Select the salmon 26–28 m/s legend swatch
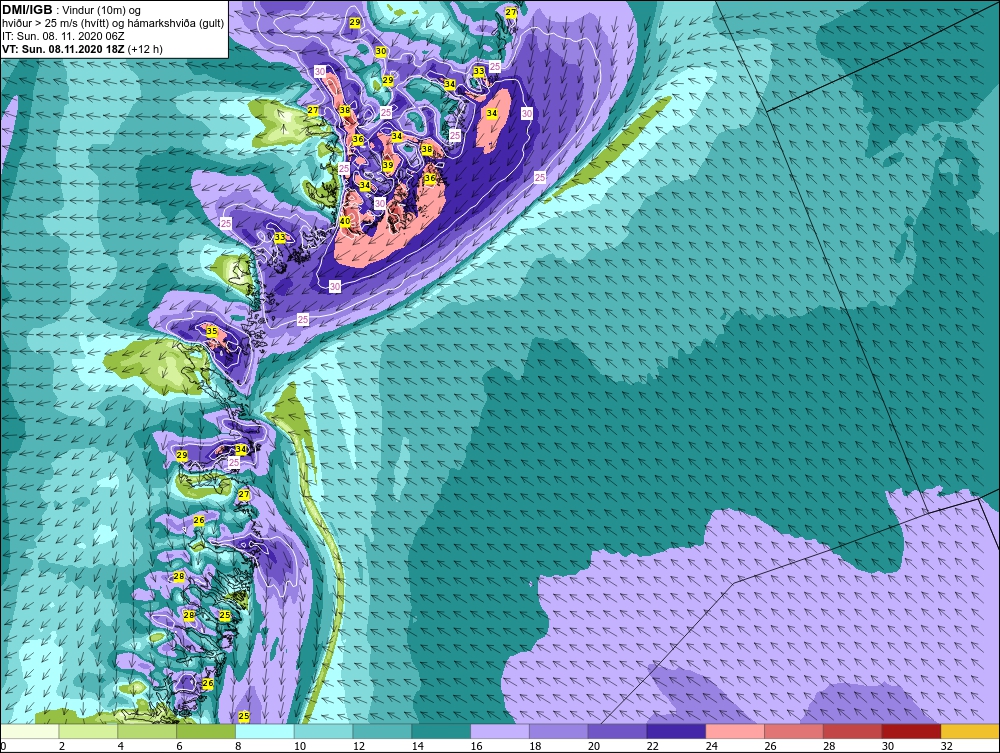The height and width of the screenshot is (753, 1000). [793, 731]
